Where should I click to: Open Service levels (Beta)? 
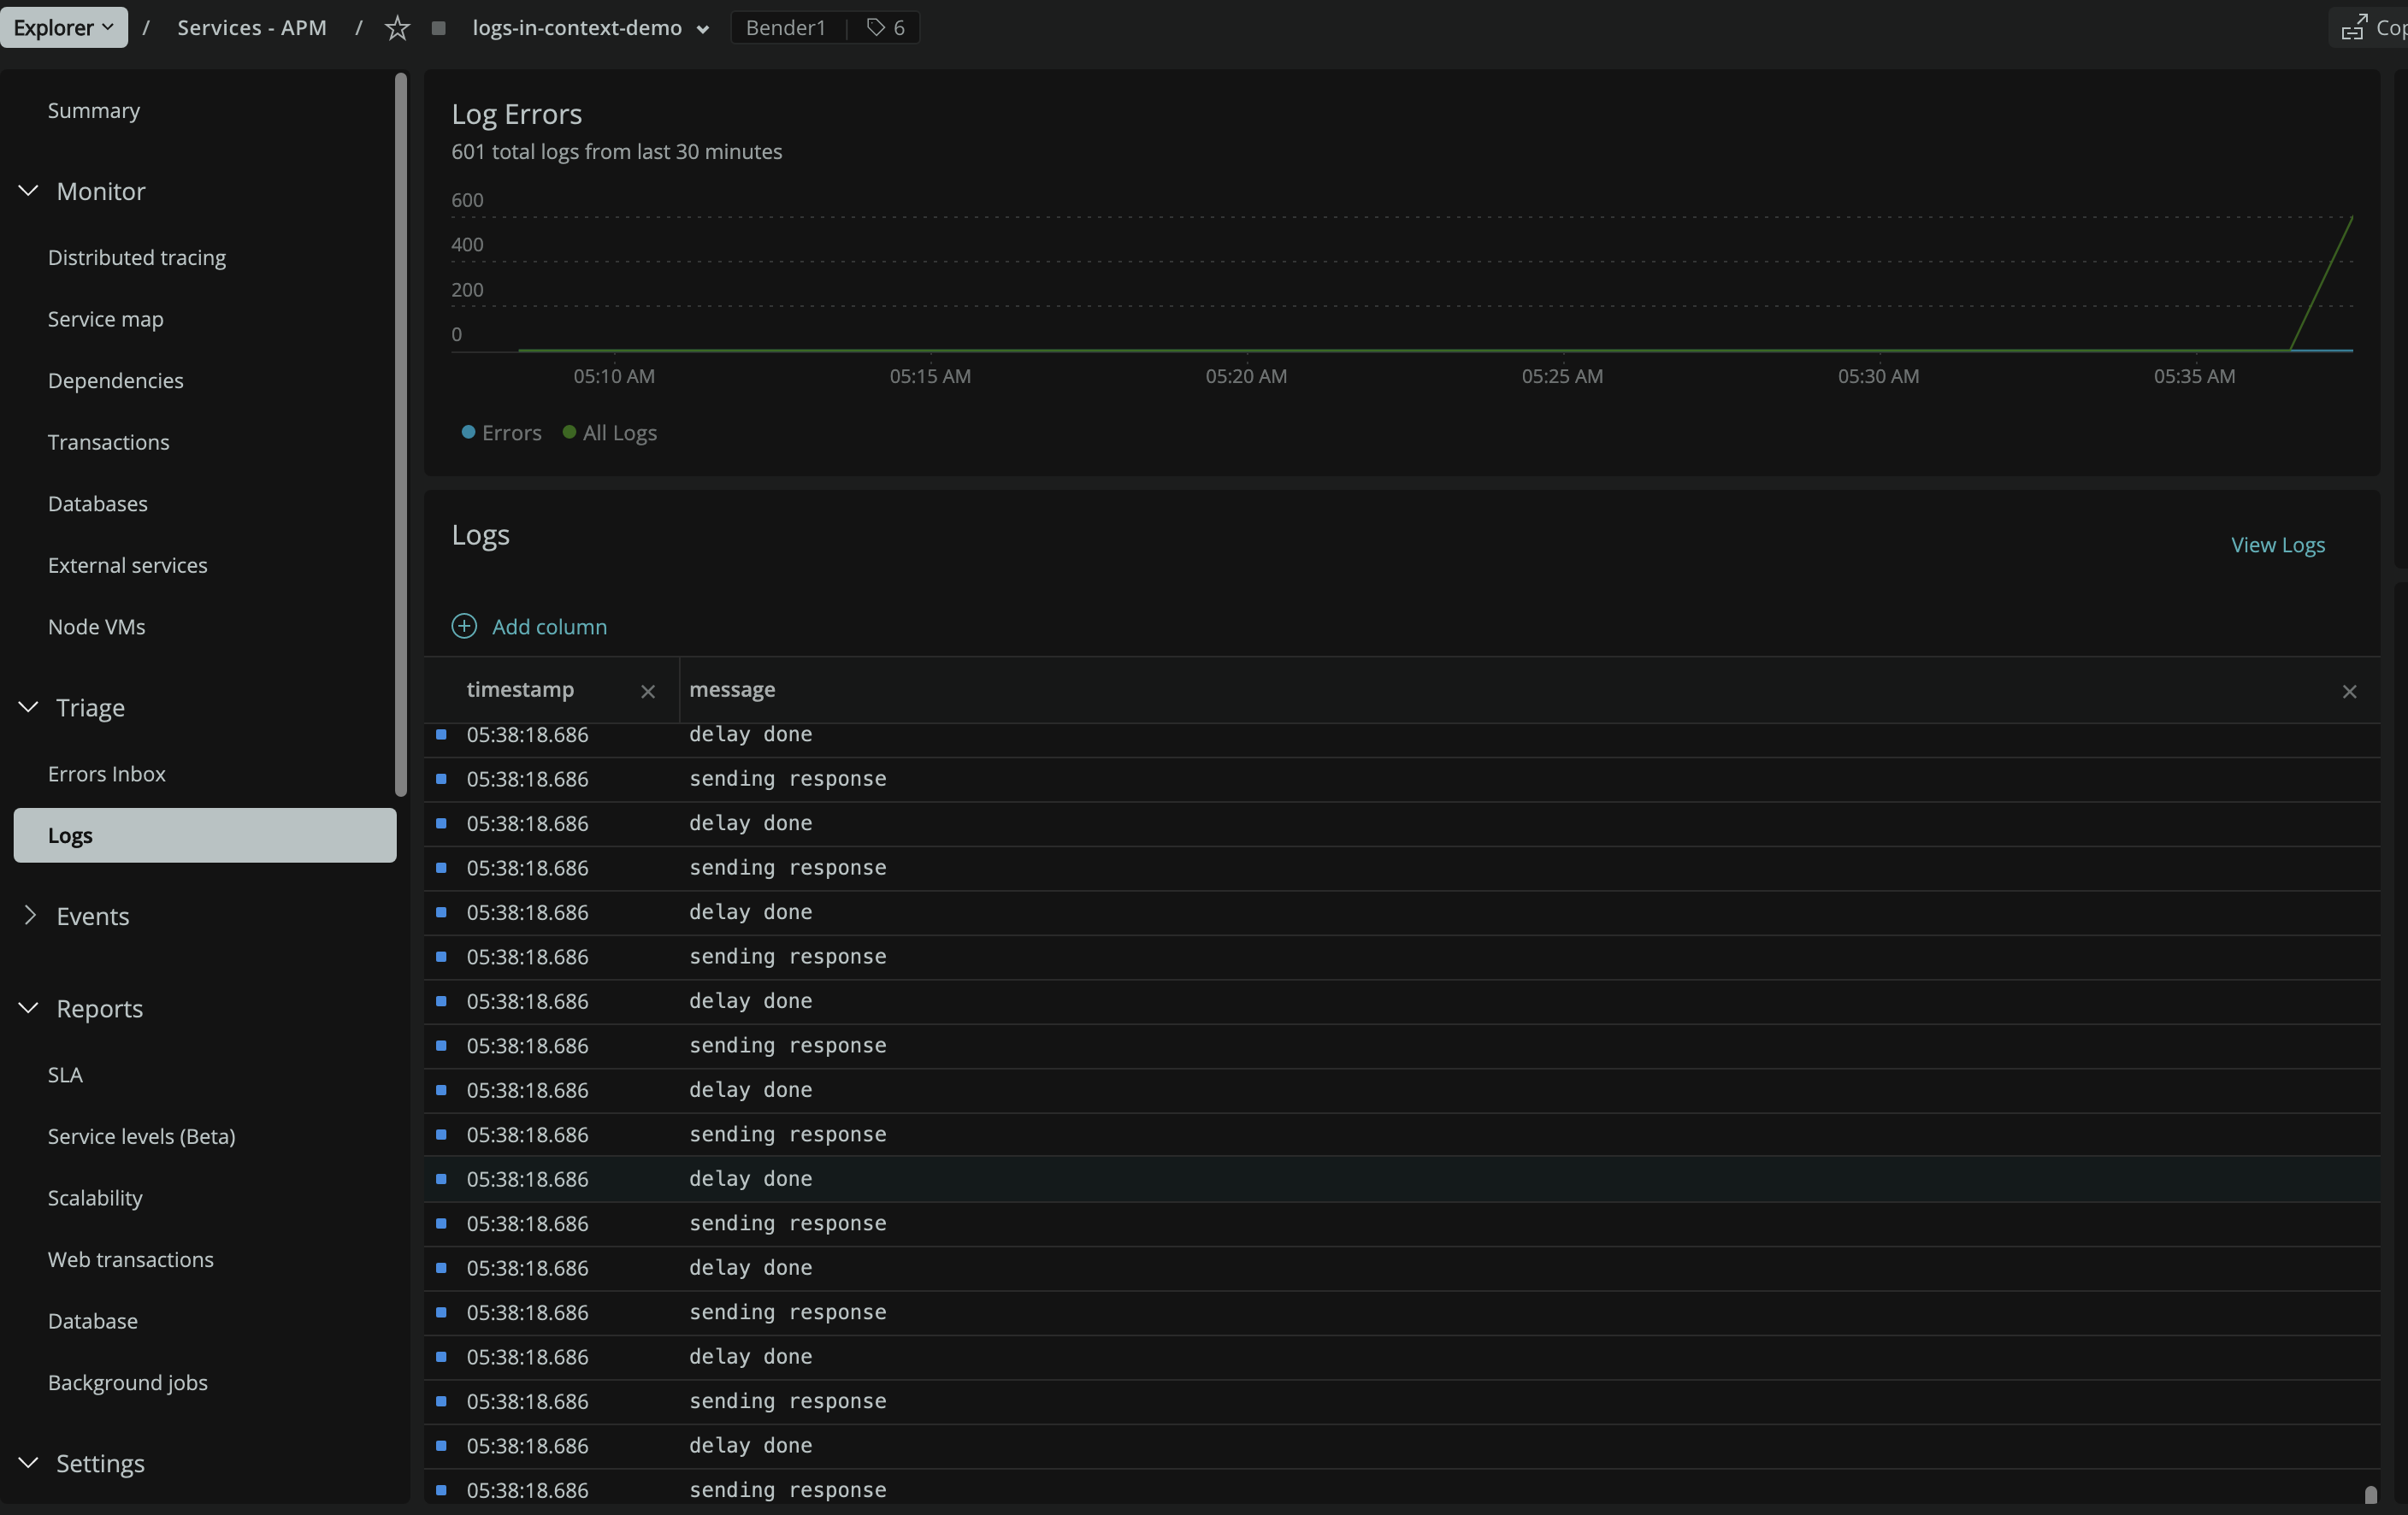click(x=142, y=1136)
